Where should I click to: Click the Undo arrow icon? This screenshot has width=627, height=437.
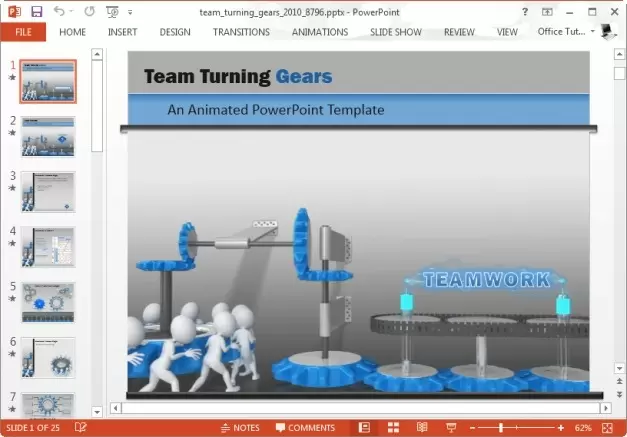[x=59, y=11]
